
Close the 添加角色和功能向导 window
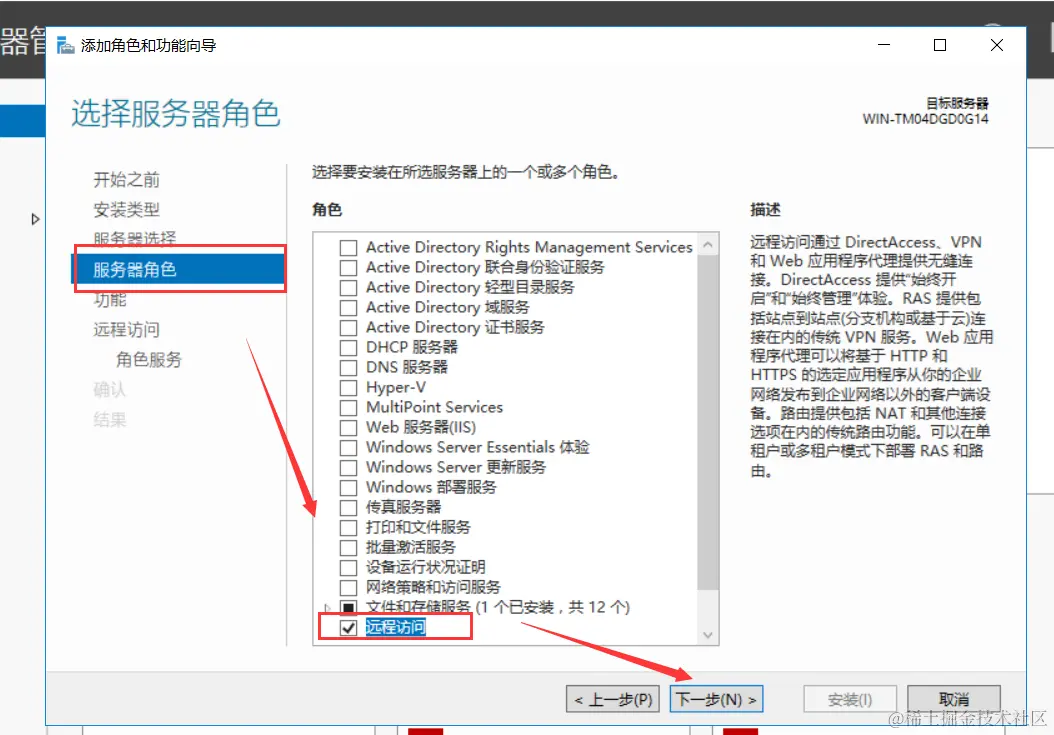[x=997, y=45]
